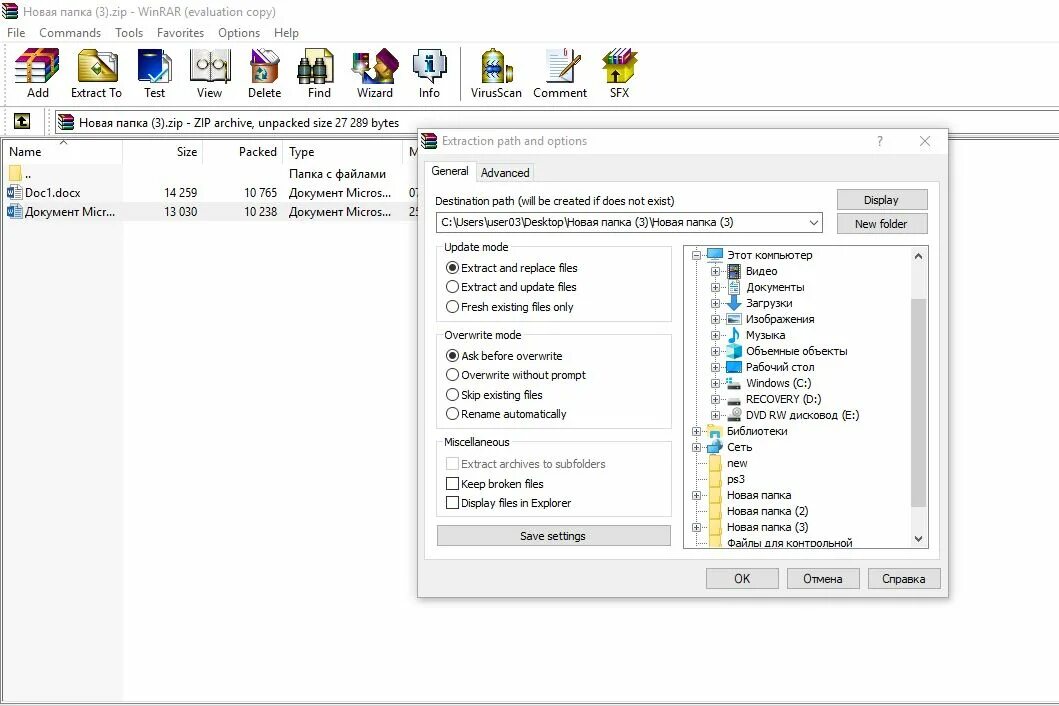Expand the Новая папка tree node
Viewport: 1059px width, 706px height.
tap(696, 495)
